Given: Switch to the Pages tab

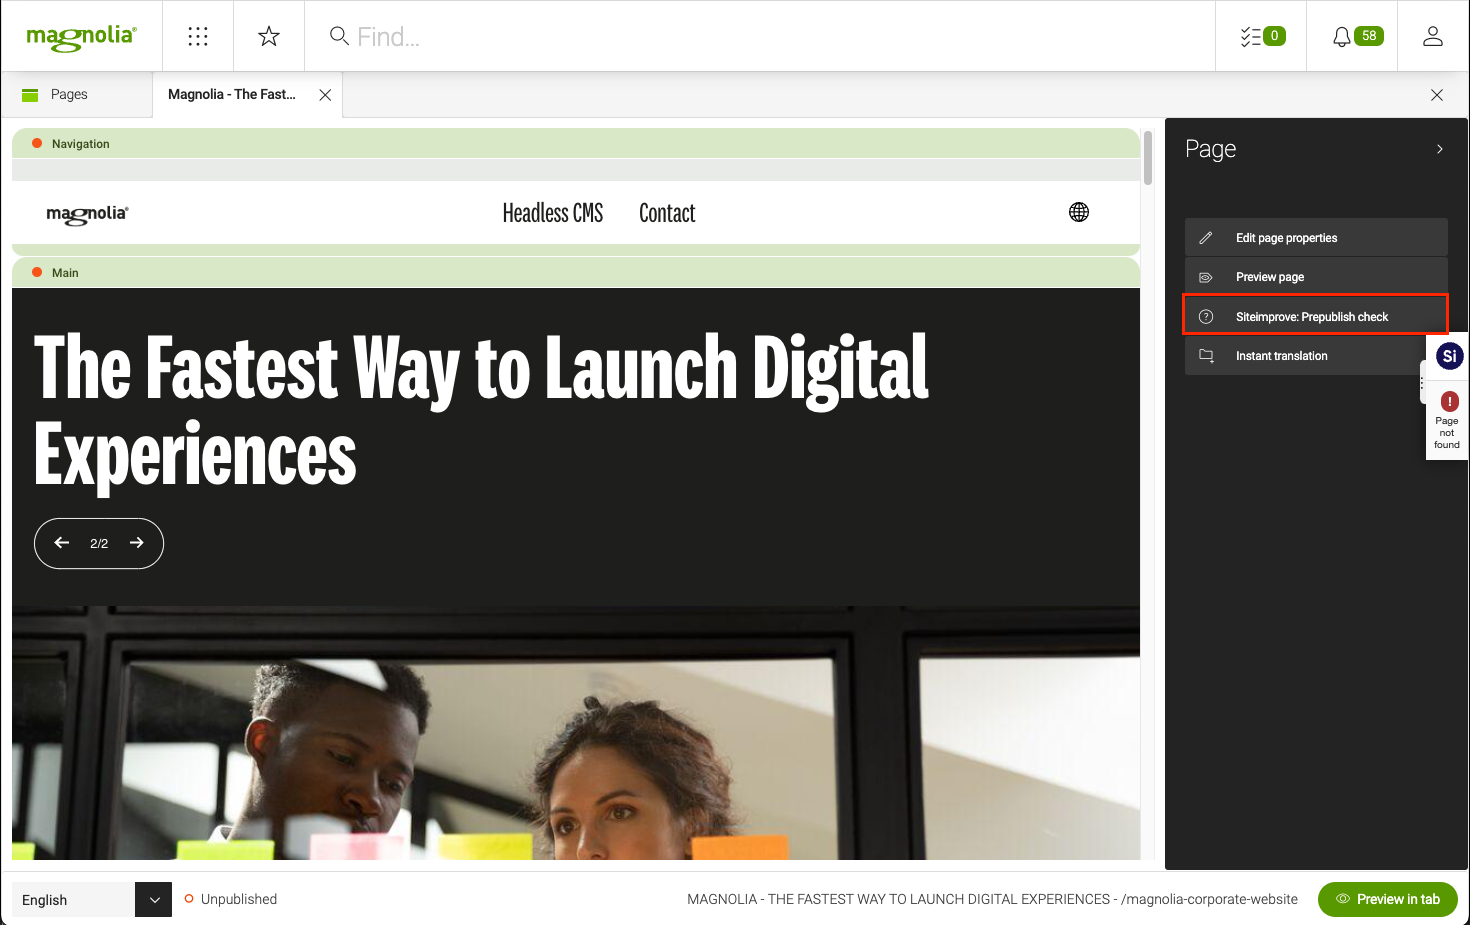Looking at the screenshot, I should click(x=69, y=95).
